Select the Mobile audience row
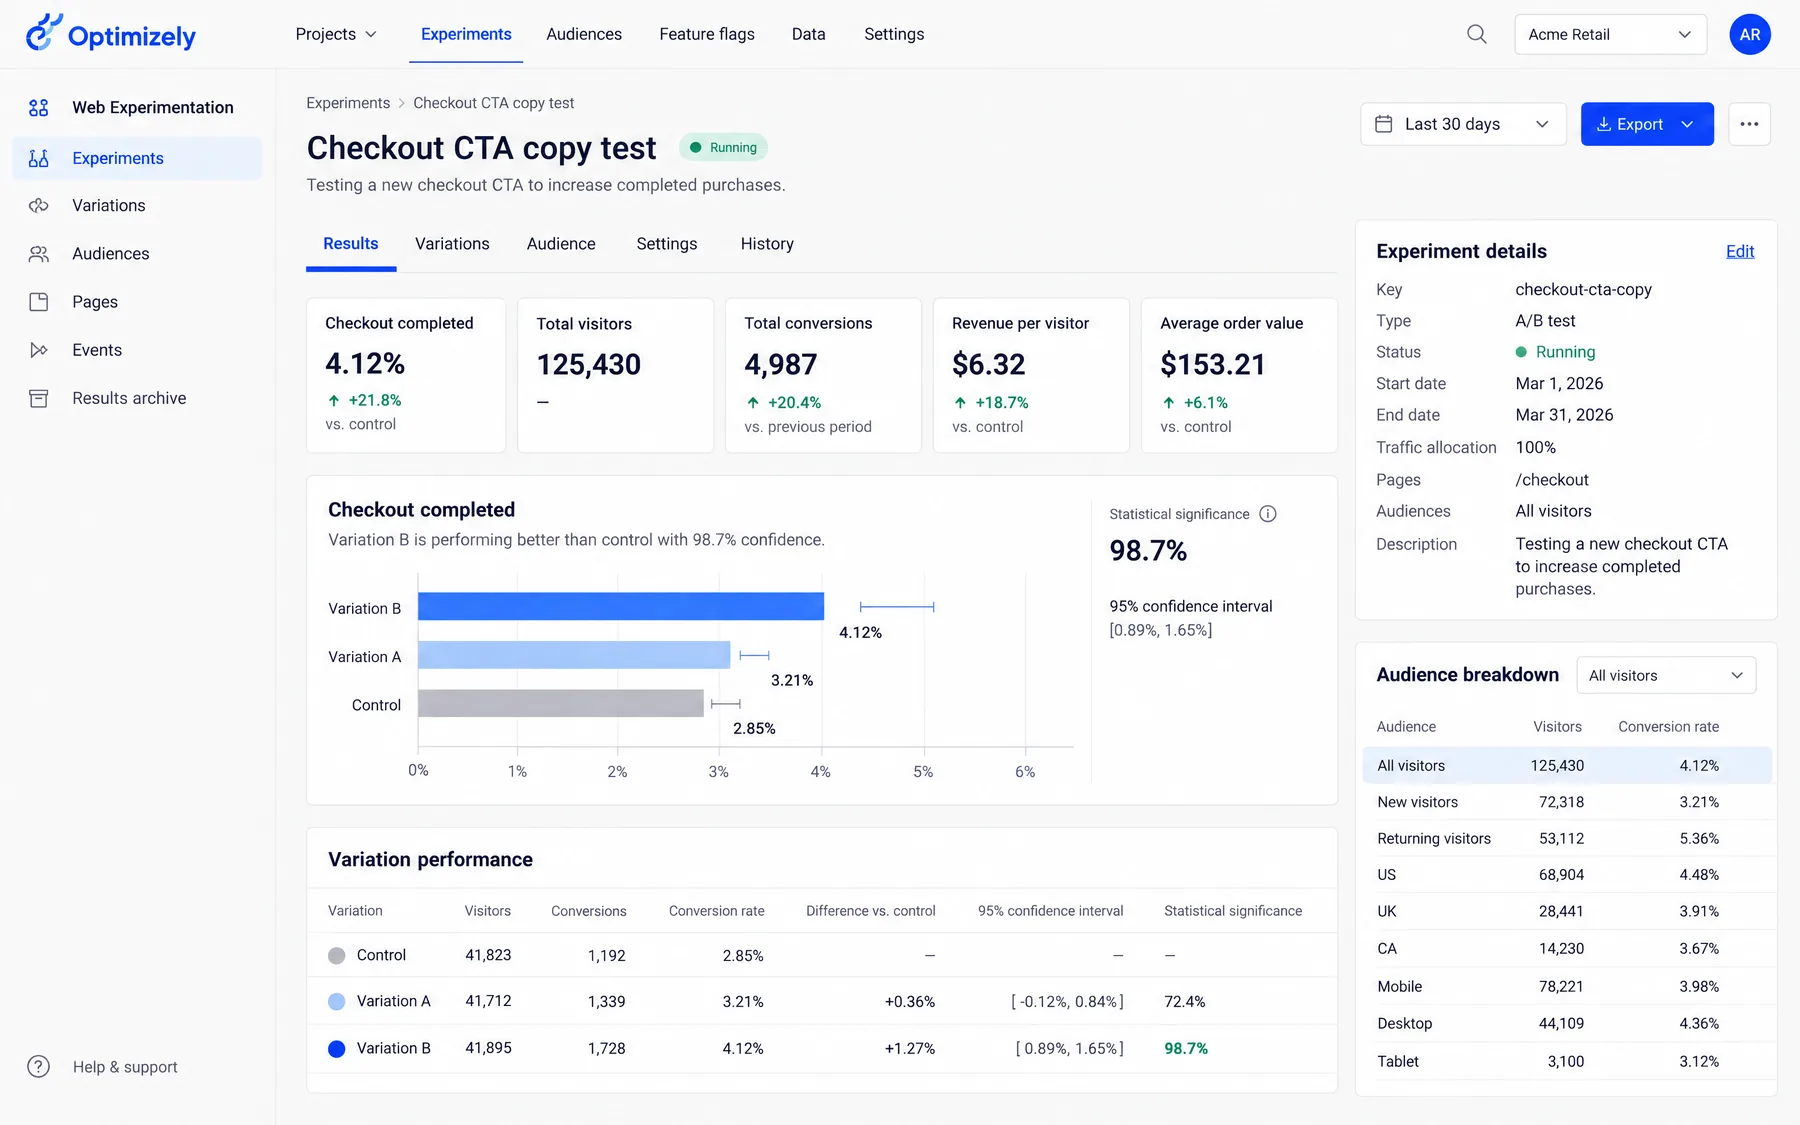This screenshot has height=1125, width=1800. point(1567,986)
